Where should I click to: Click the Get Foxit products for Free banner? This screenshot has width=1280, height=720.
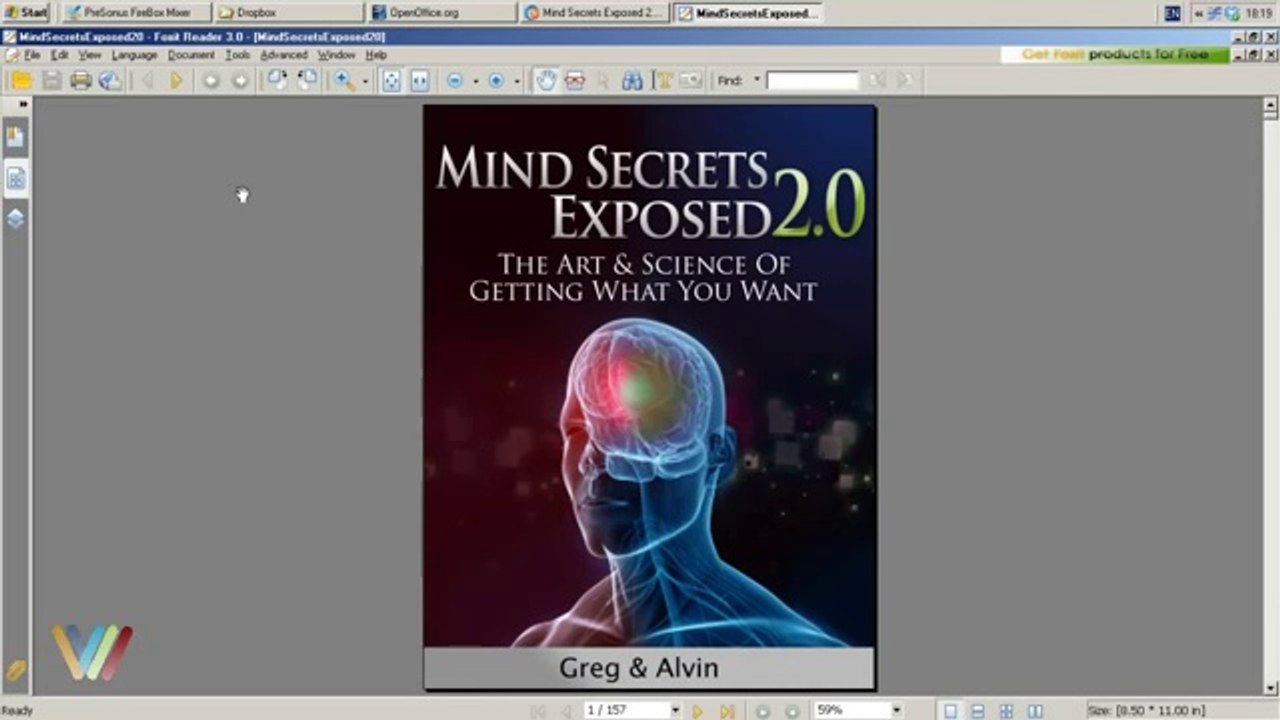point(1115,55)
